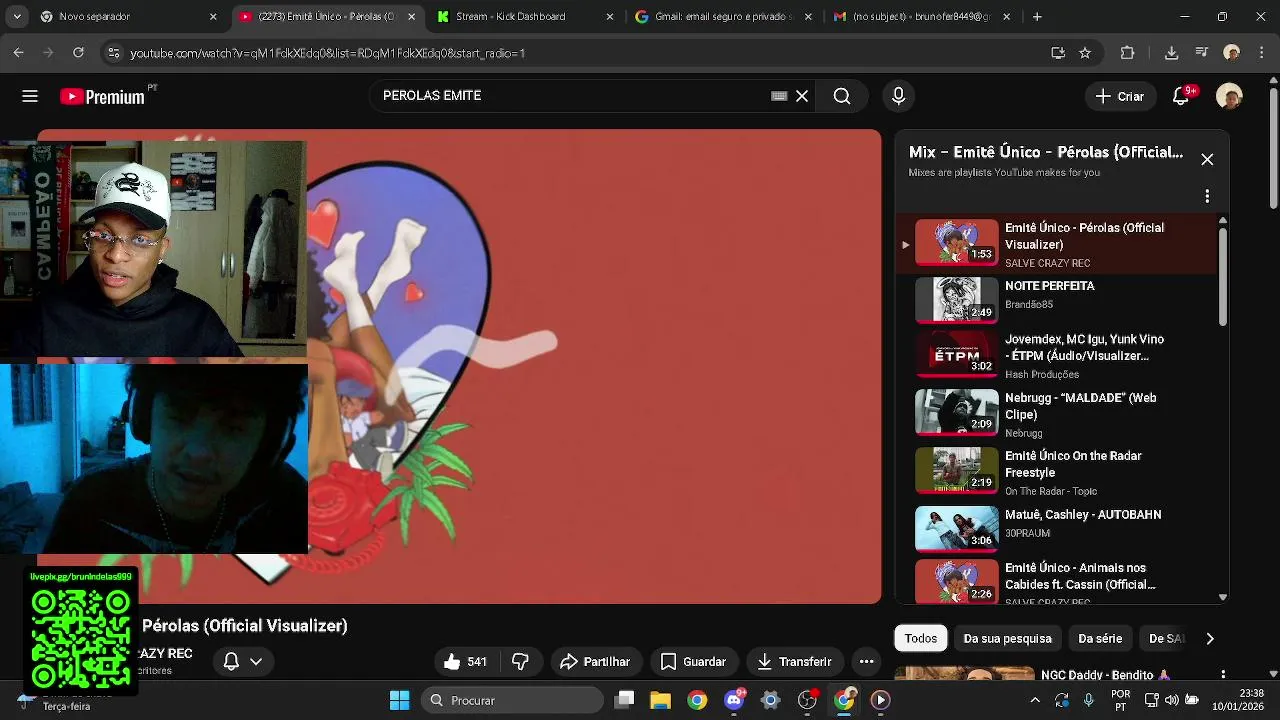Viewport: 1280px width, 720px height.
Task: Click the browser address bar URL
Action: click(327, 53)
